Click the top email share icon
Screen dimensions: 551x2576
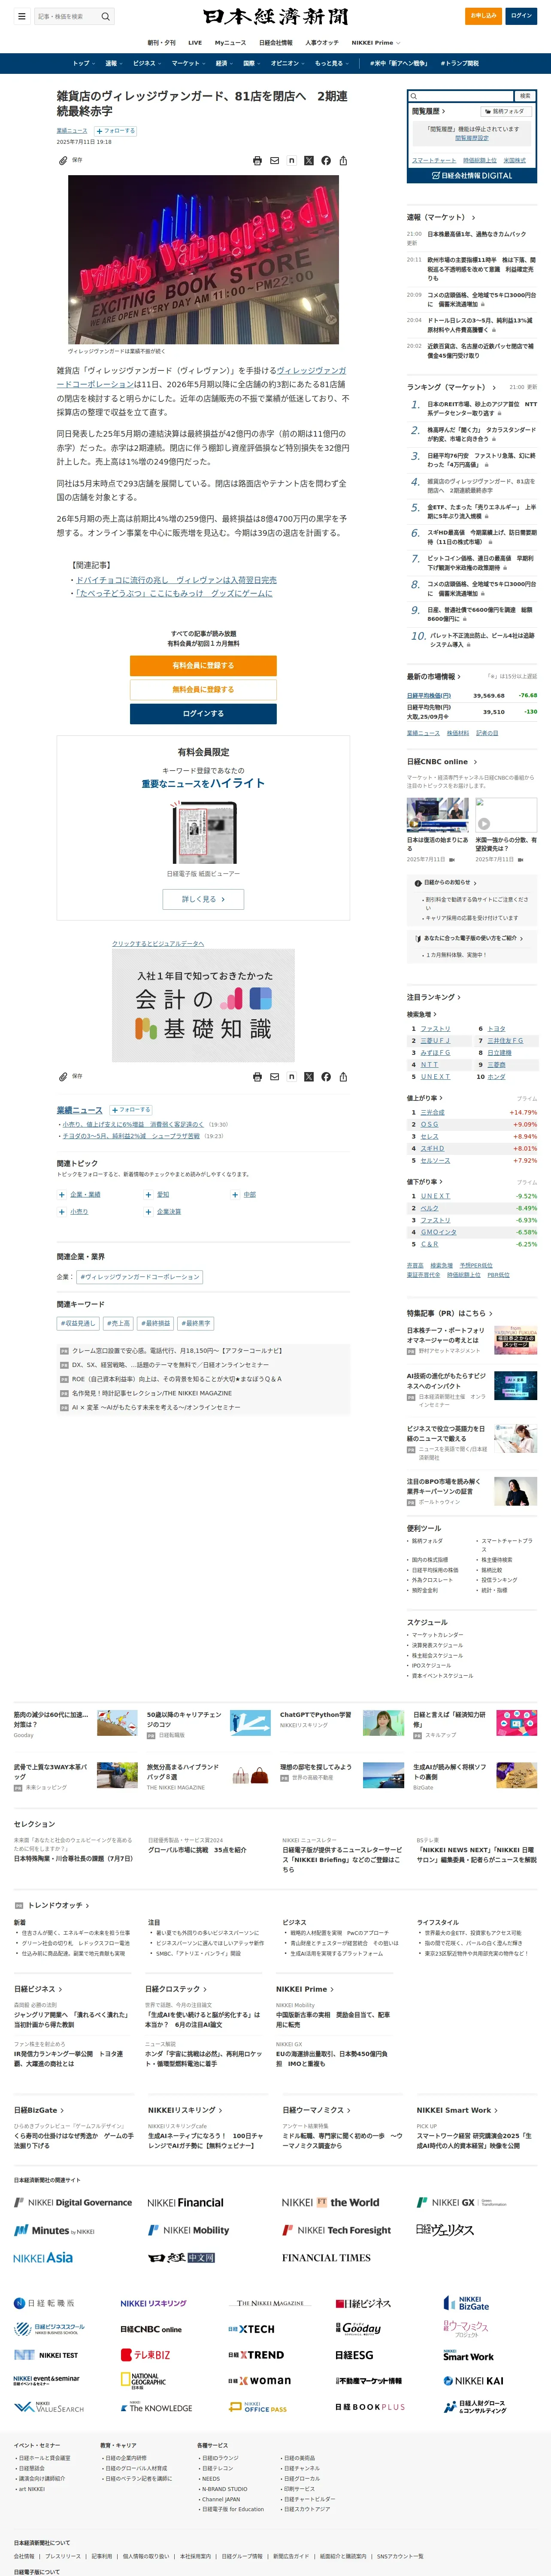(x=274, y=161)
